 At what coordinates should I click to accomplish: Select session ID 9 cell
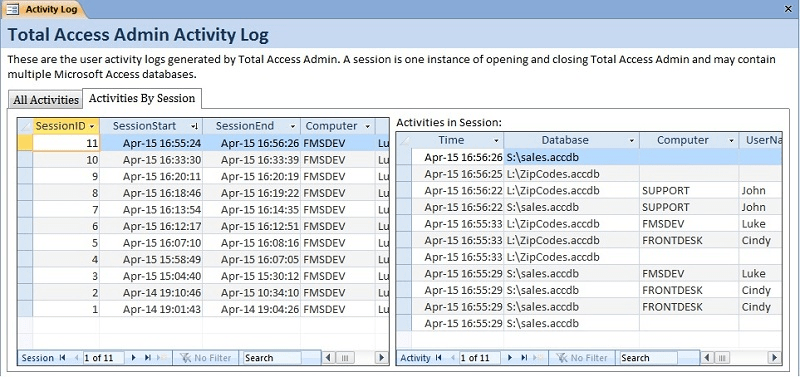66,177
